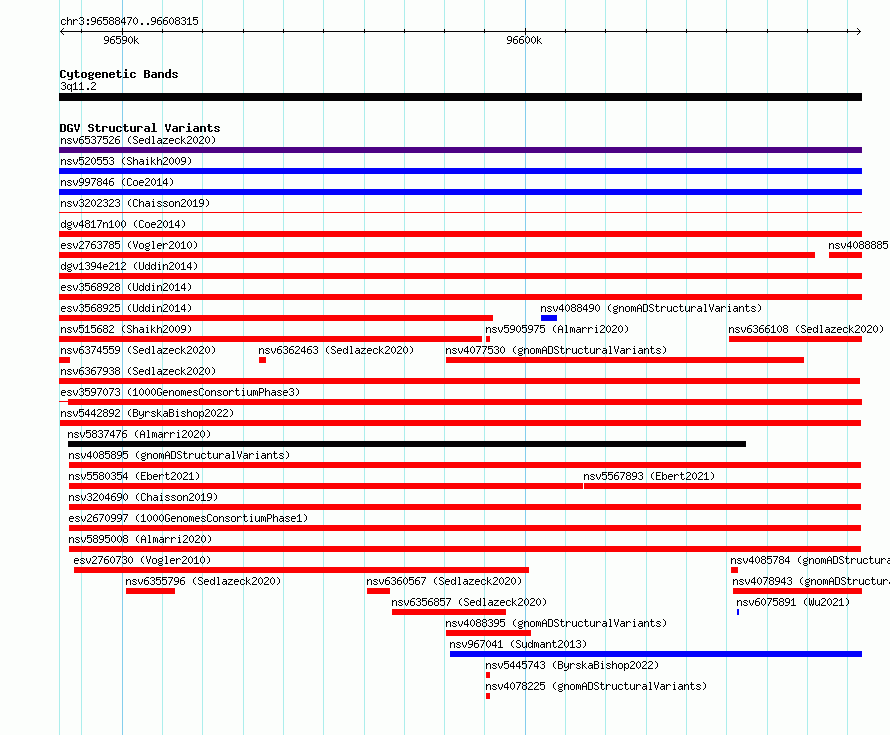Viewport: 890px width, 735px height.
Task: Open nsv4078943 gnomAD variant bar
Action: (797, 591)
